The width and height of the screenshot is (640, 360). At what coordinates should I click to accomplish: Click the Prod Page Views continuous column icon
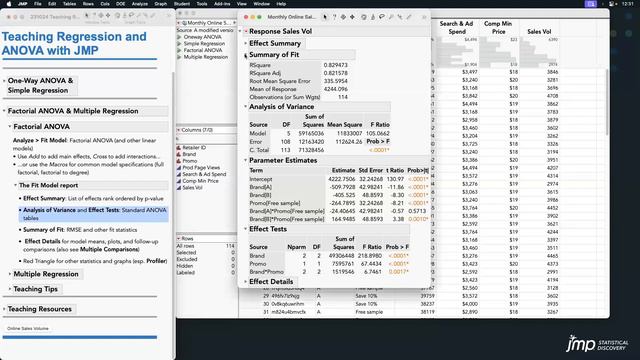pyautogui.click(x=179, y=168)
